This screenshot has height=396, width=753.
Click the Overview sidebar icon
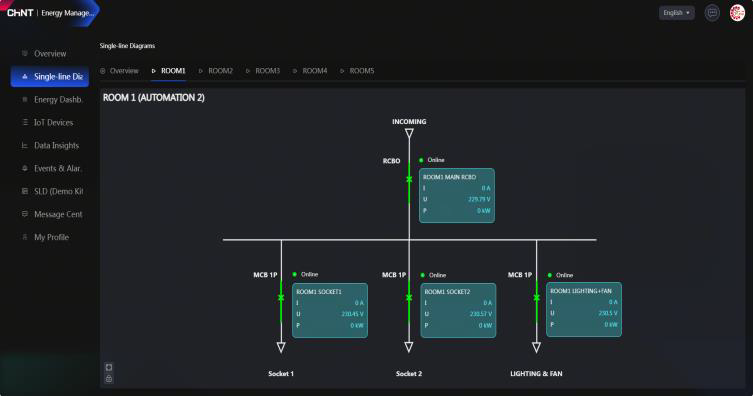click(25, 53)
